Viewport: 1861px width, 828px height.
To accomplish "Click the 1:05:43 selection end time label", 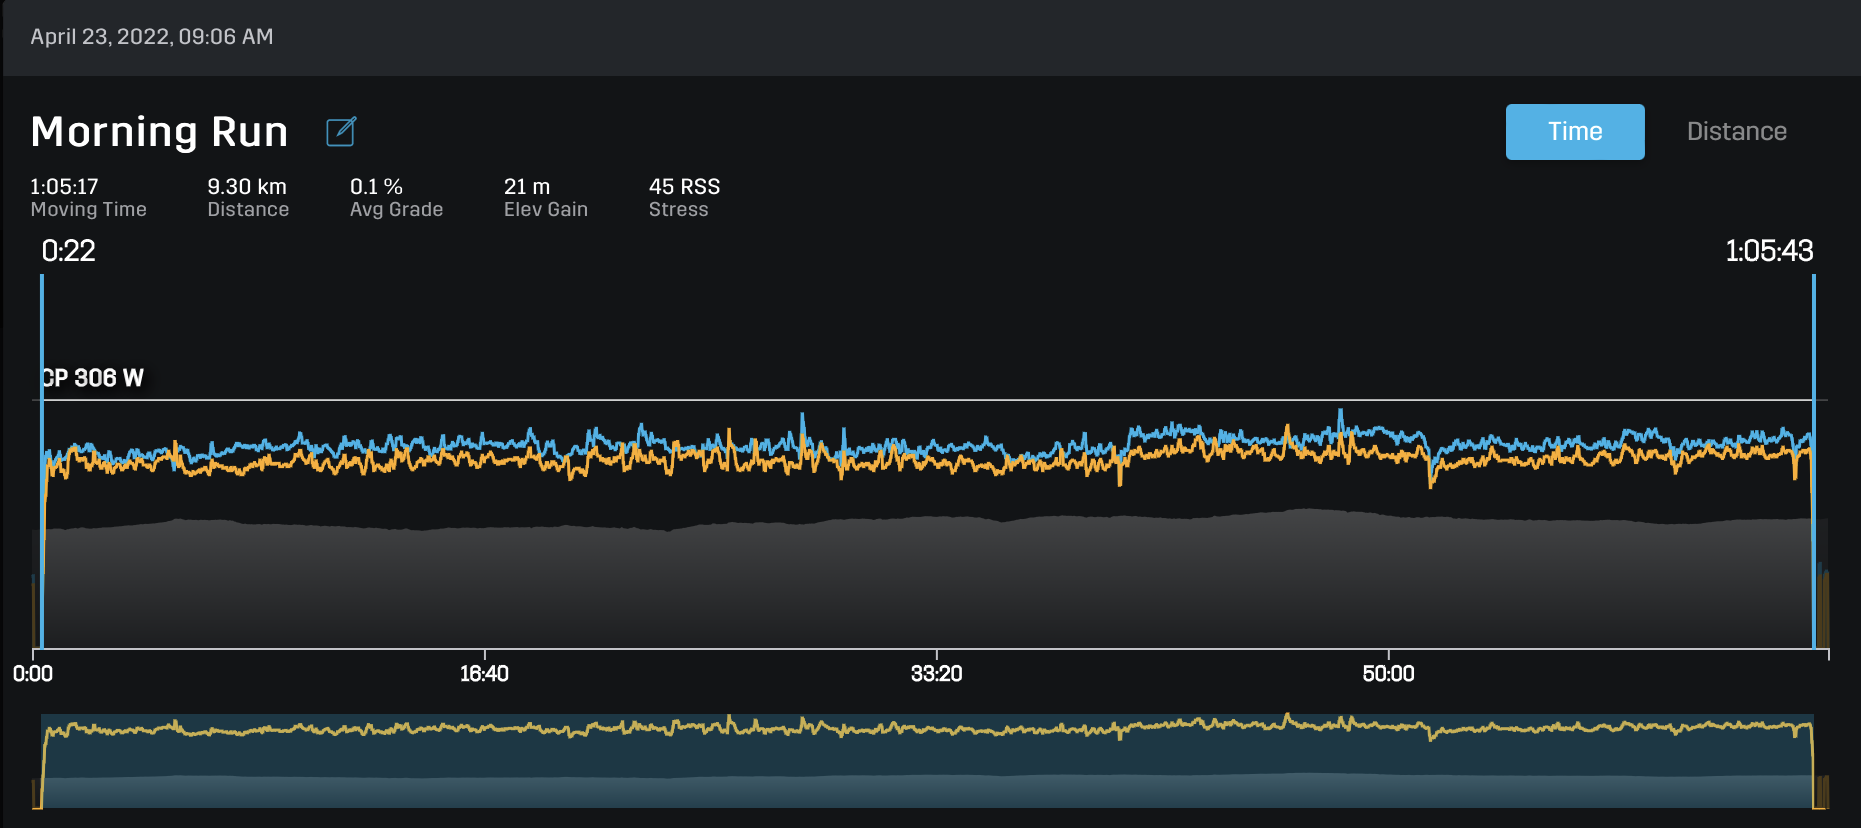I will [1768, 251].
